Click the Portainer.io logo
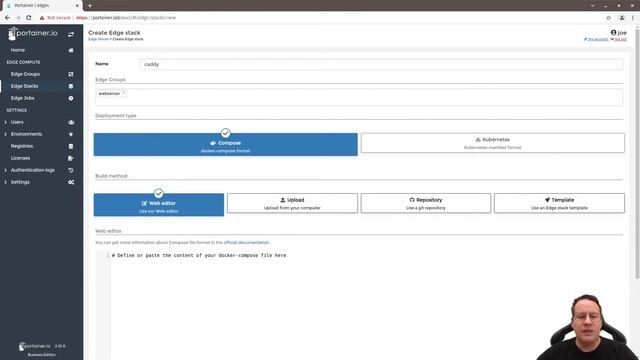This screenshot has width=640, height=360. (x=33, y=33)
